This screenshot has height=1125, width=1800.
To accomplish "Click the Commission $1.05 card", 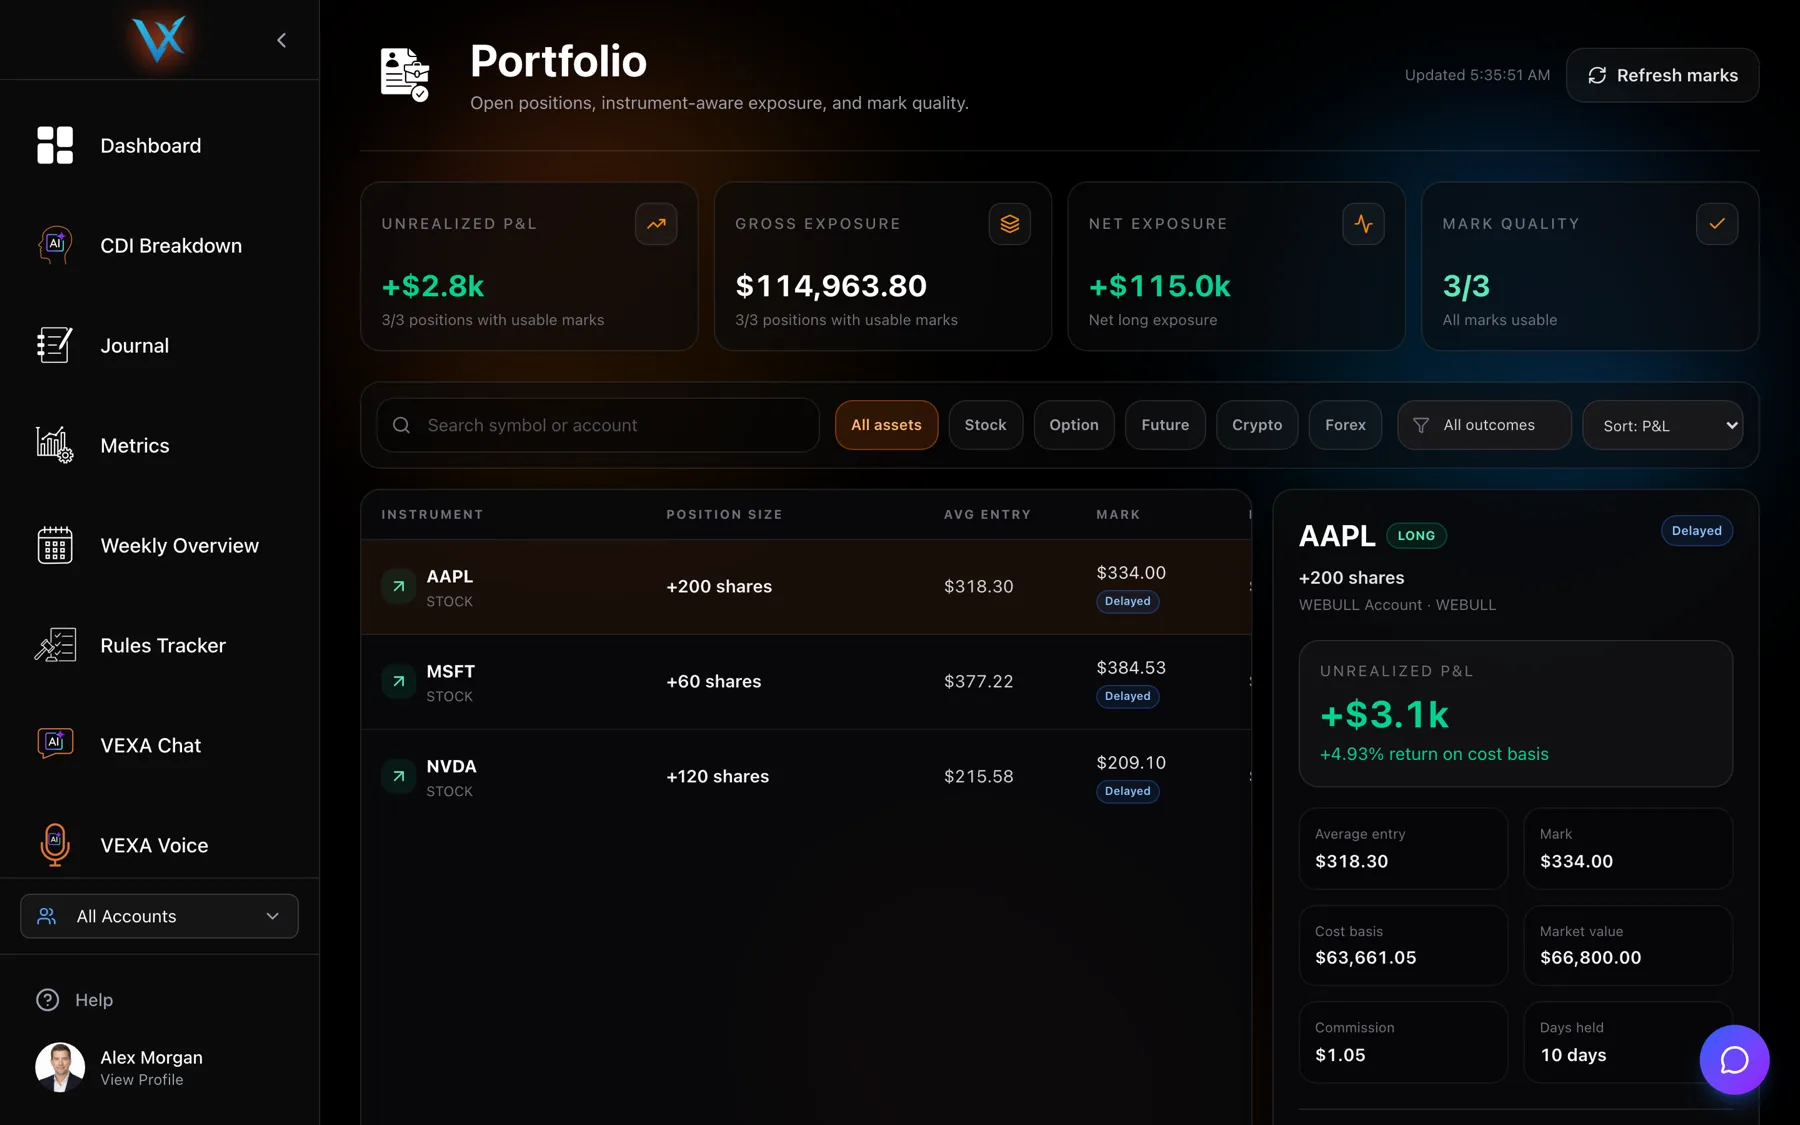I will tap(1403, 1042).
